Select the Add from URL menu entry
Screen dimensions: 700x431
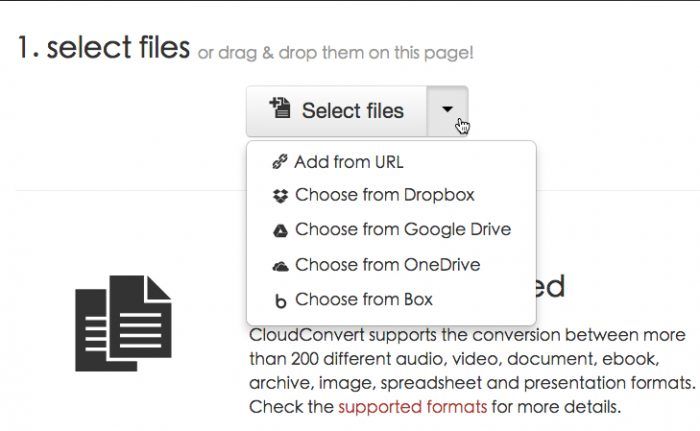point(348,162)
